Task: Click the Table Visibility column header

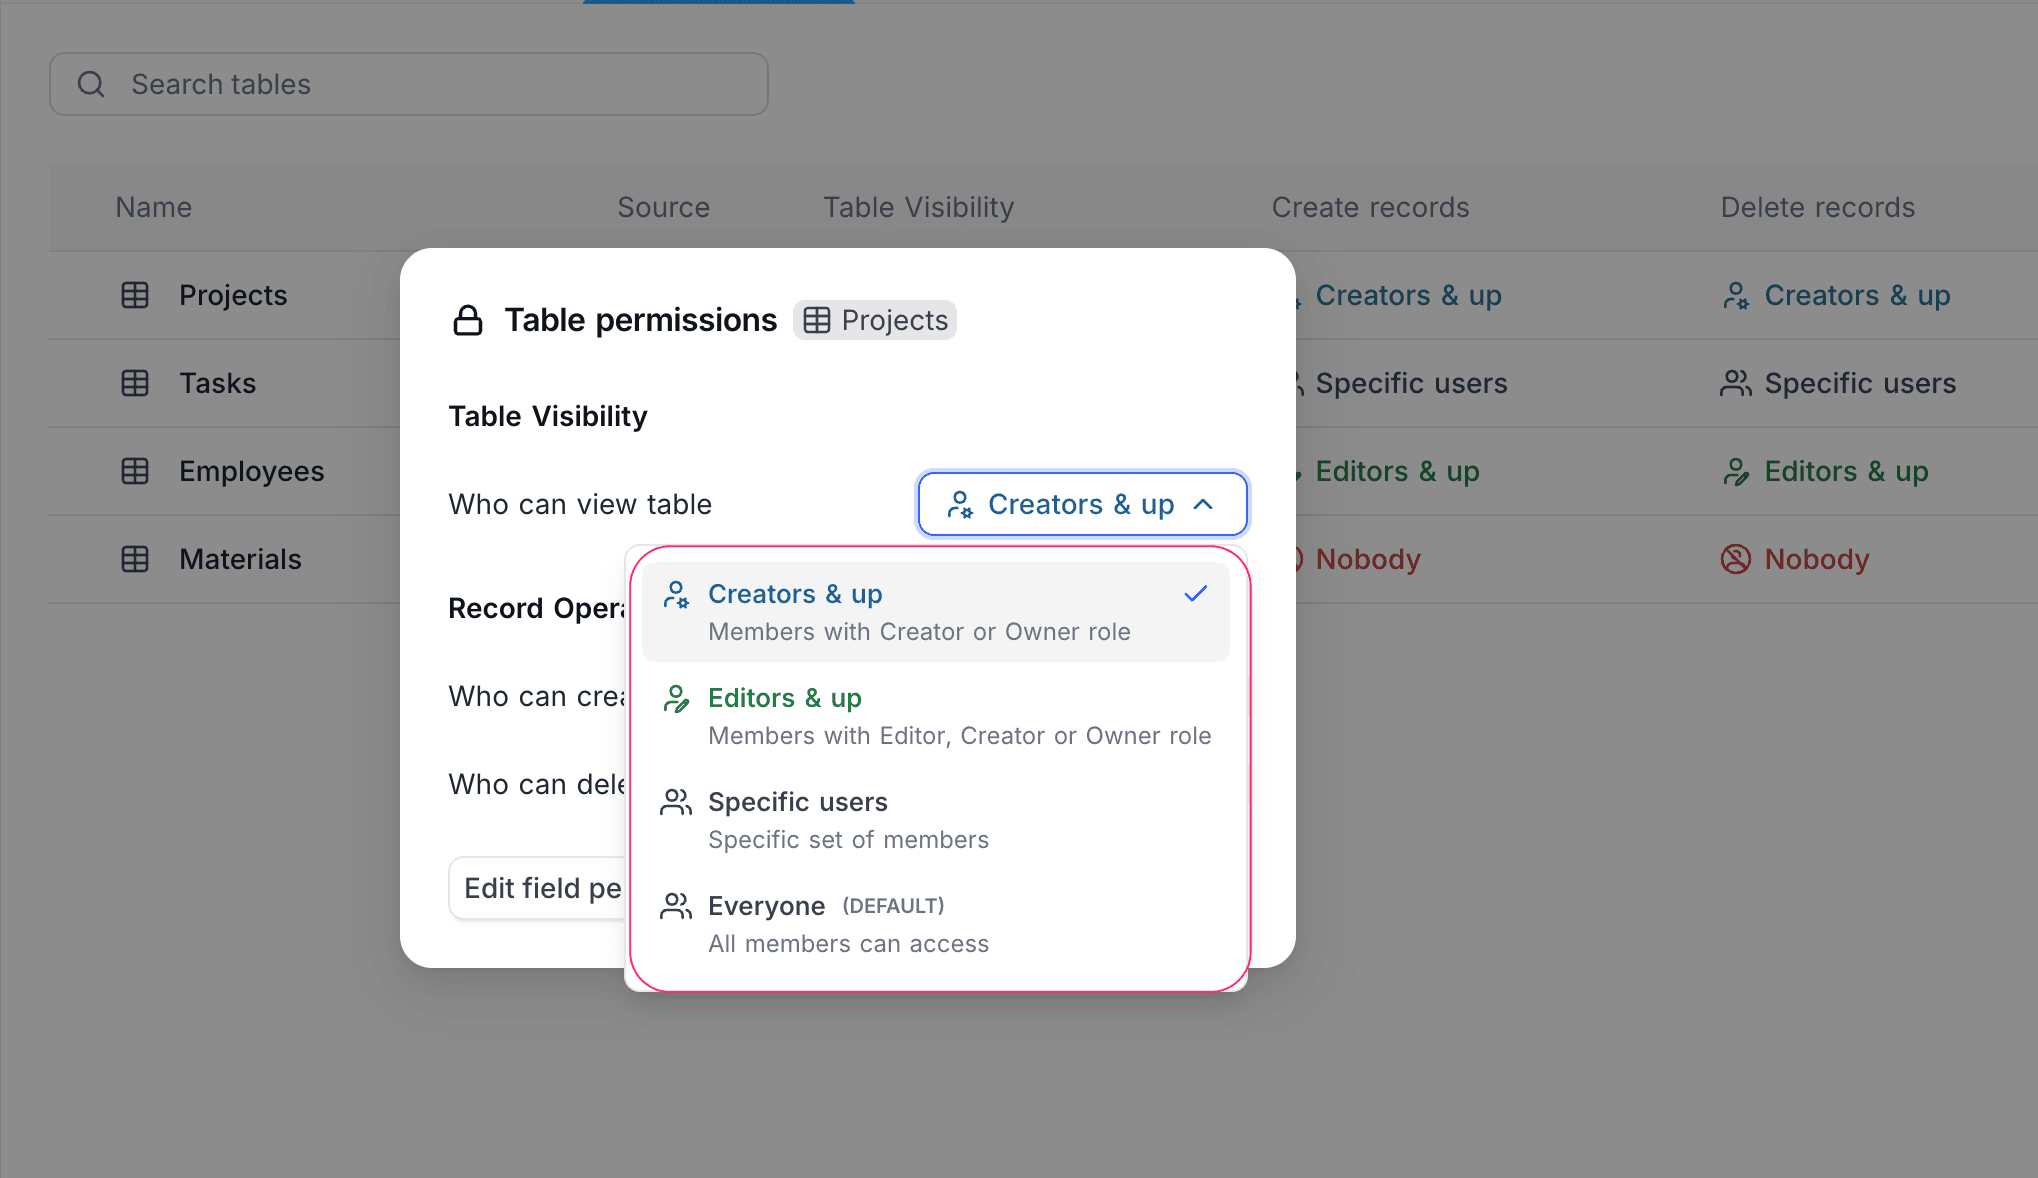Action: coord(918,207)
